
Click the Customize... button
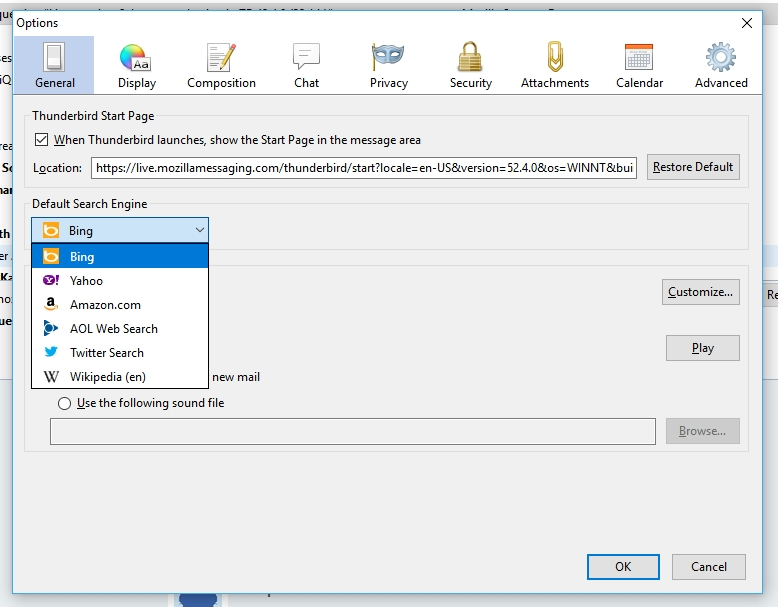pos(700,292)
